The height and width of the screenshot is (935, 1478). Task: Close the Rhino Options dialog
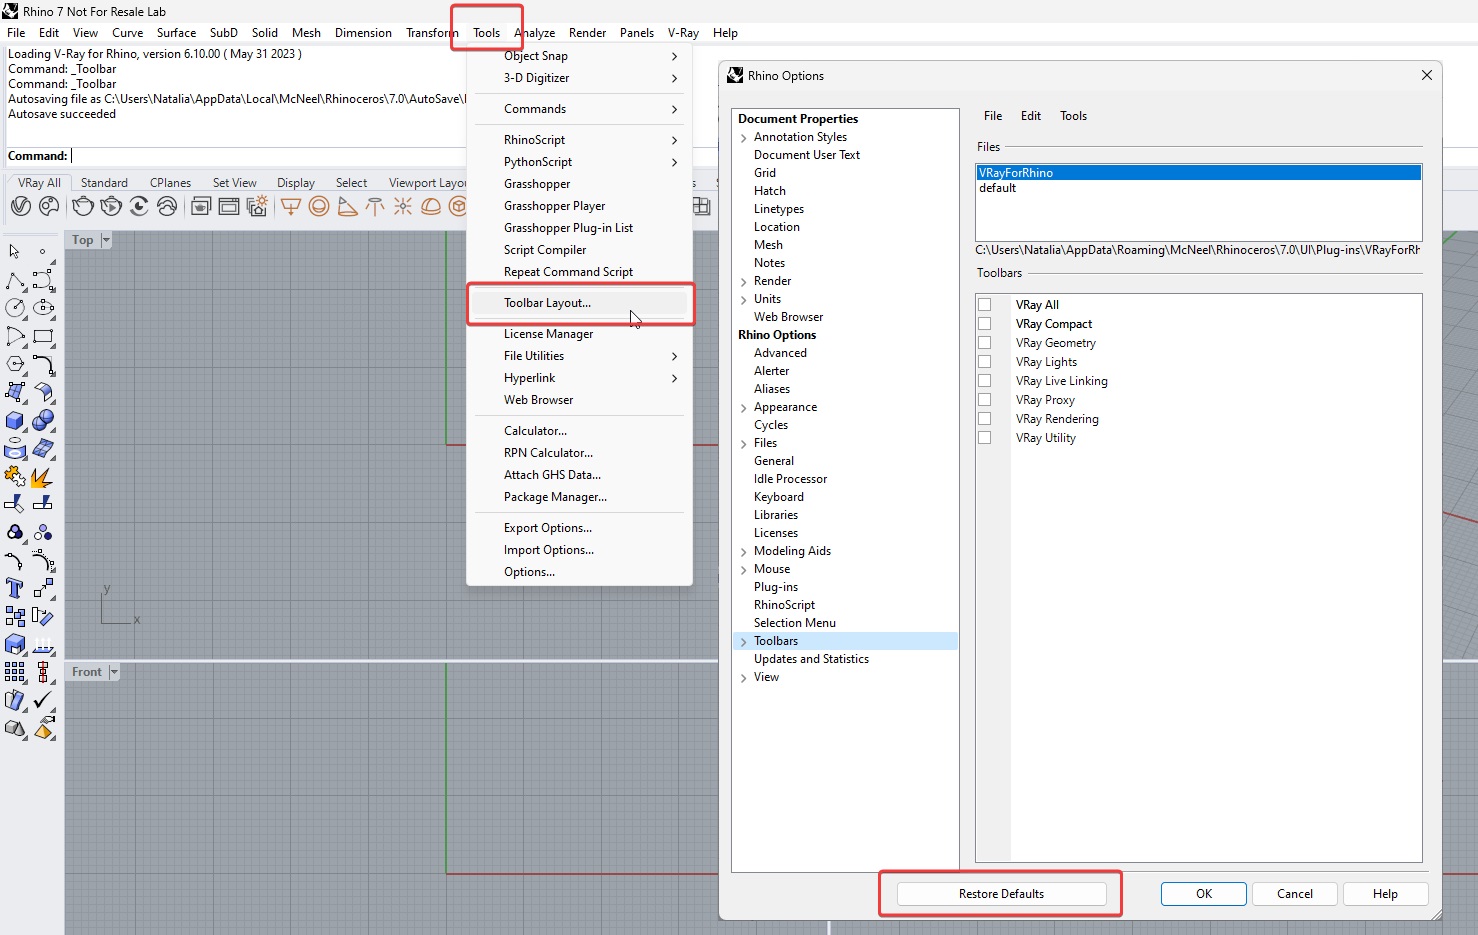pos(1427,75)
